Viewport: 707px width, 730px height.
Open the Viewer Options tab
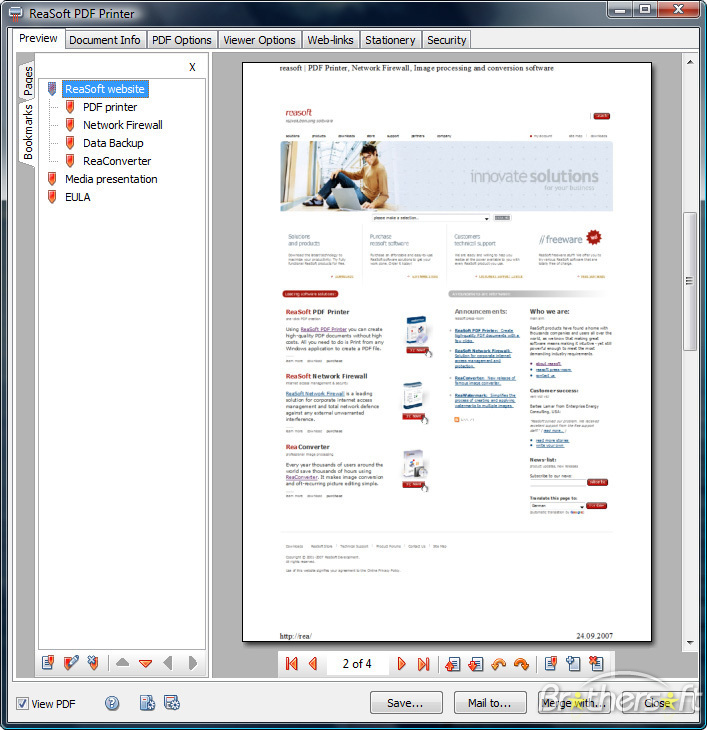pos(259,40)
